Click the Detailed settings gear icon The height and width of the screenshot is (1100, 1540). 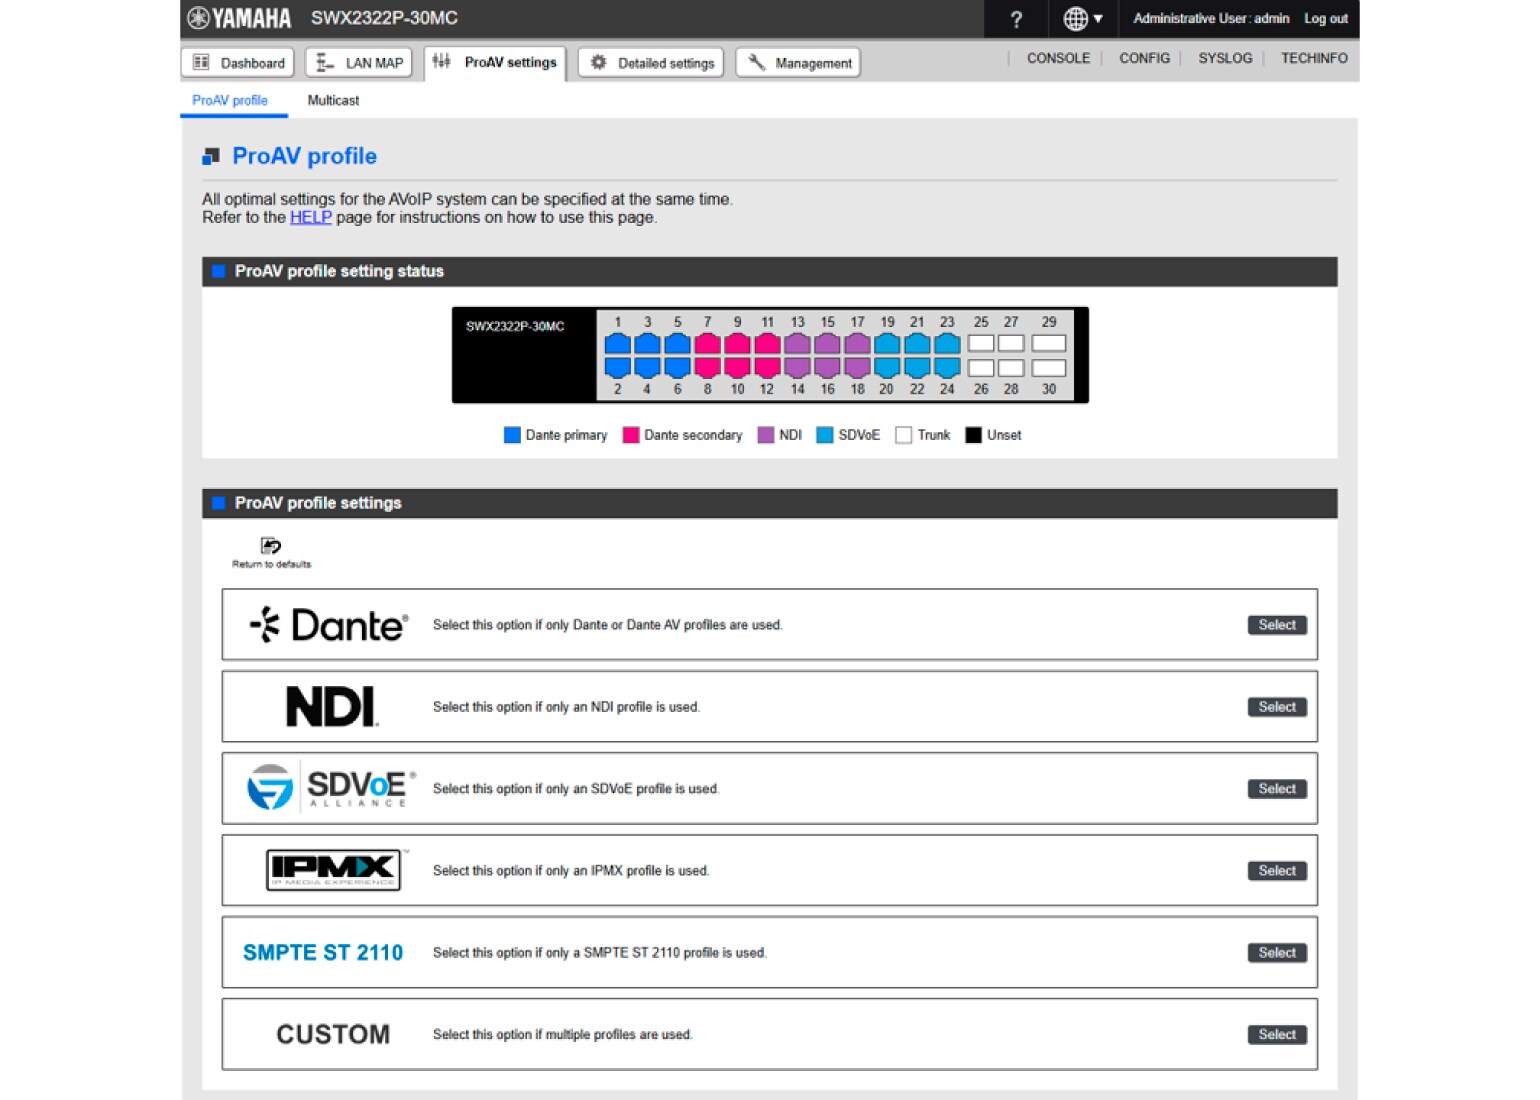(x=598, y=62)
